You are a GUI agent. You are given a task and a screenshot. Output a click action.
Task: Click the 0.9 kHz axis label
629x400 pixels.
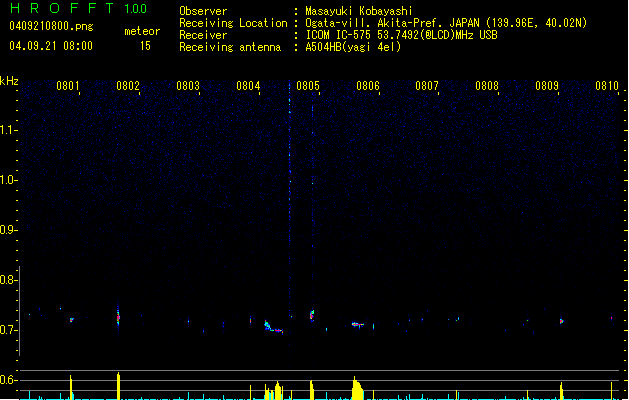[x=8, y=230]
